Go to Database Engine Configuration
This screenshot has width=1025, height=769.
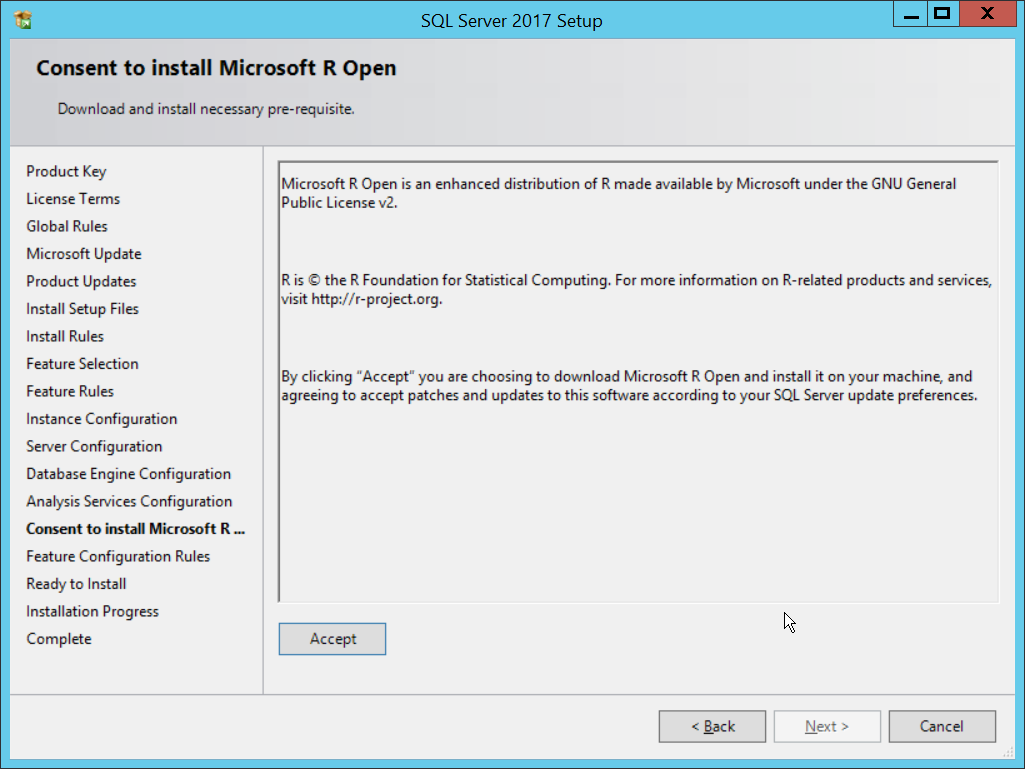pyautogui.click(x=128, y=474)
